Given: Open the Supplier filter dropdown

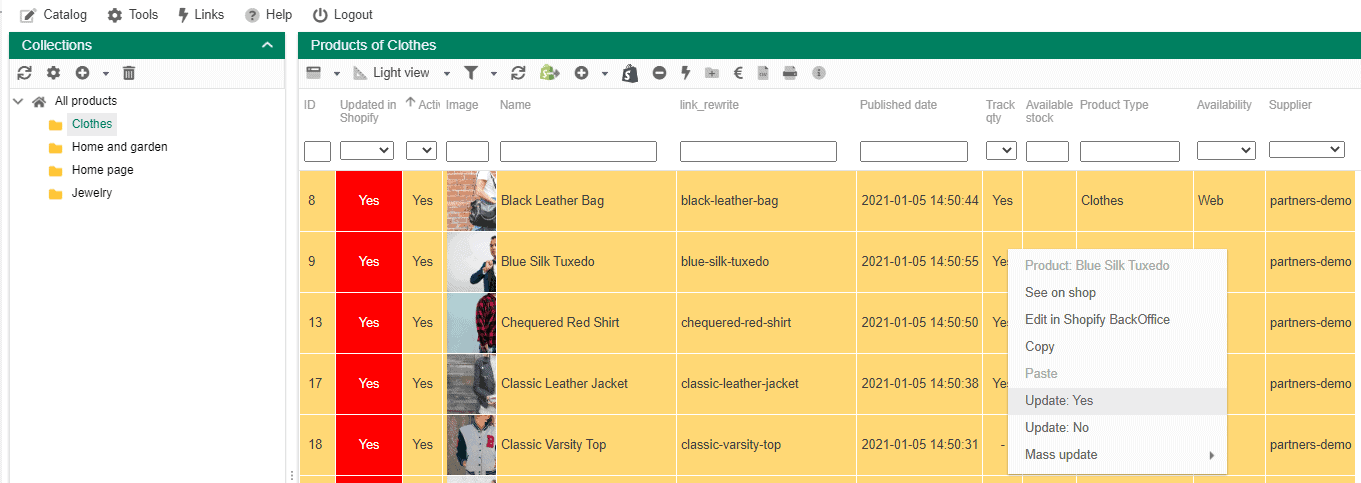Looking at the screenshot, I should 1307,150.
